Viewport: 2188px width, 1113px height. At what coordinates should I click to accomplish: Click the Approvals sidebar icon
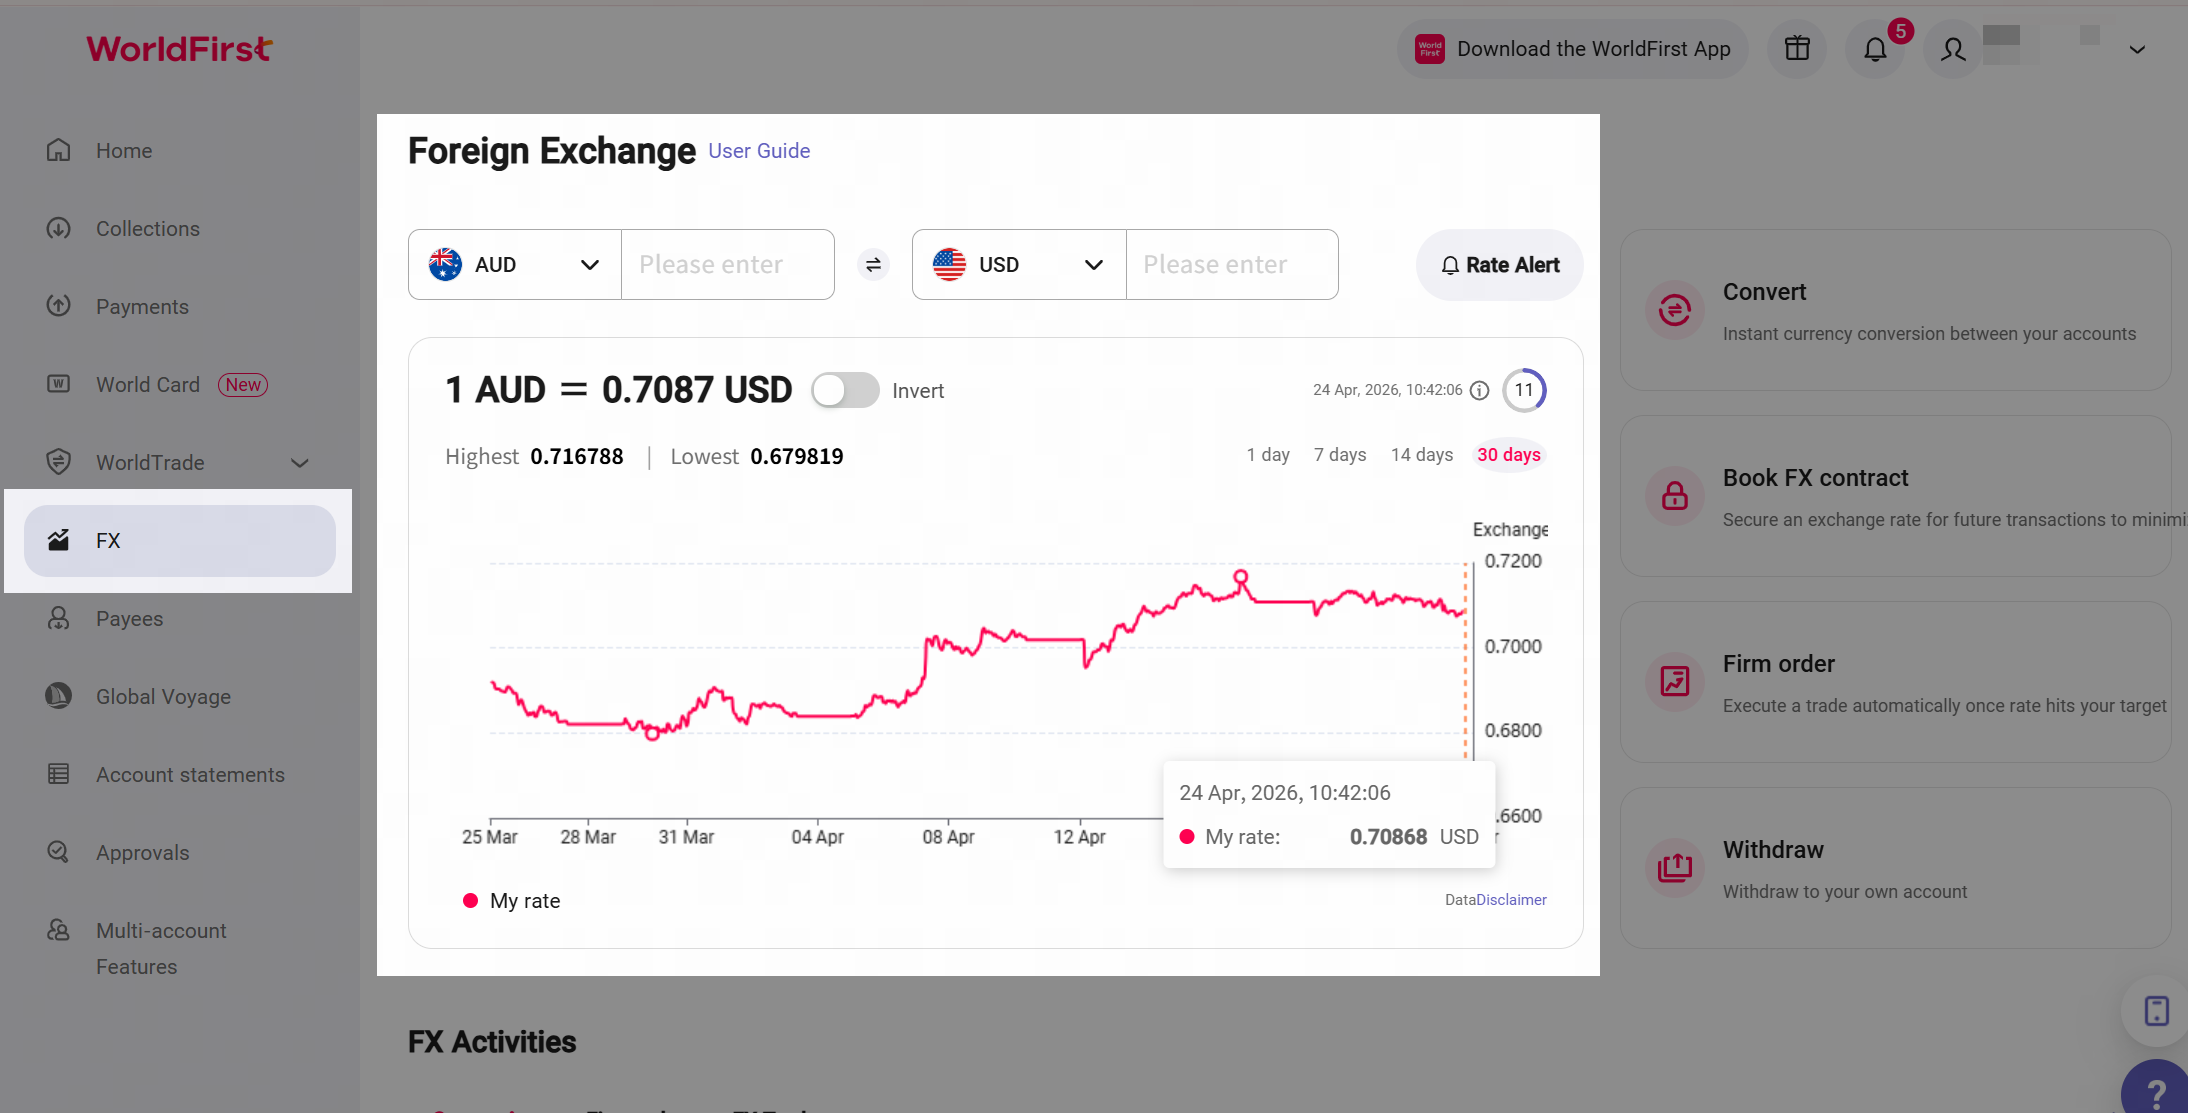pyautogui.click(x=59, y=852)
